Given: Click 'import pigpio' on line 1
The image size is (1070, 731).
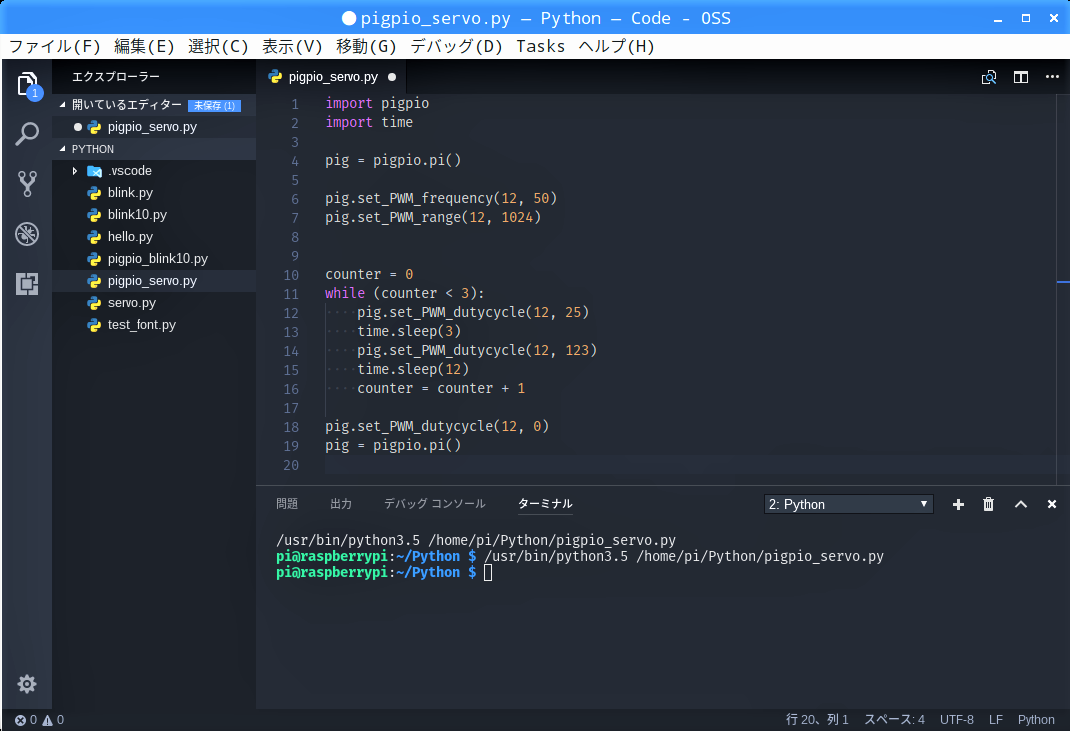Looking at the screenshot, I should click(x=377, y=104).
